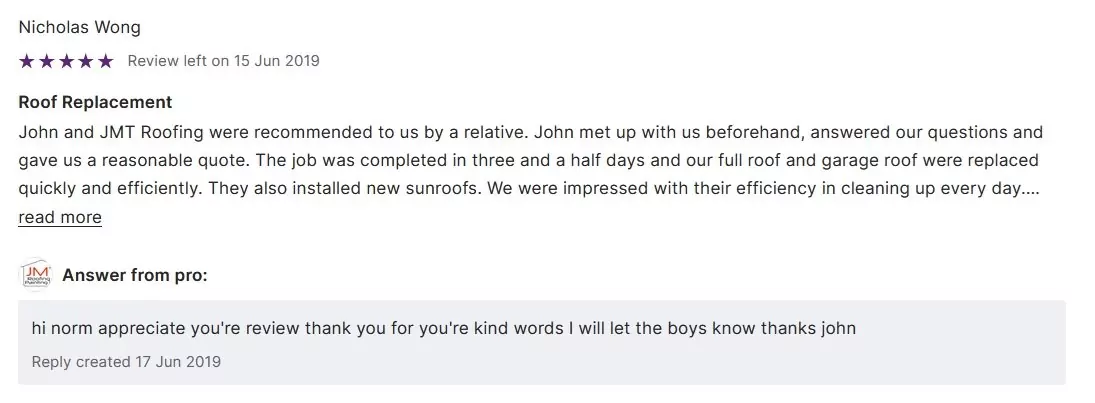Click the 'Review left on 15 Jun 2019' date
The height and width of the screenshot is (403, 1095).
point(223,61)
